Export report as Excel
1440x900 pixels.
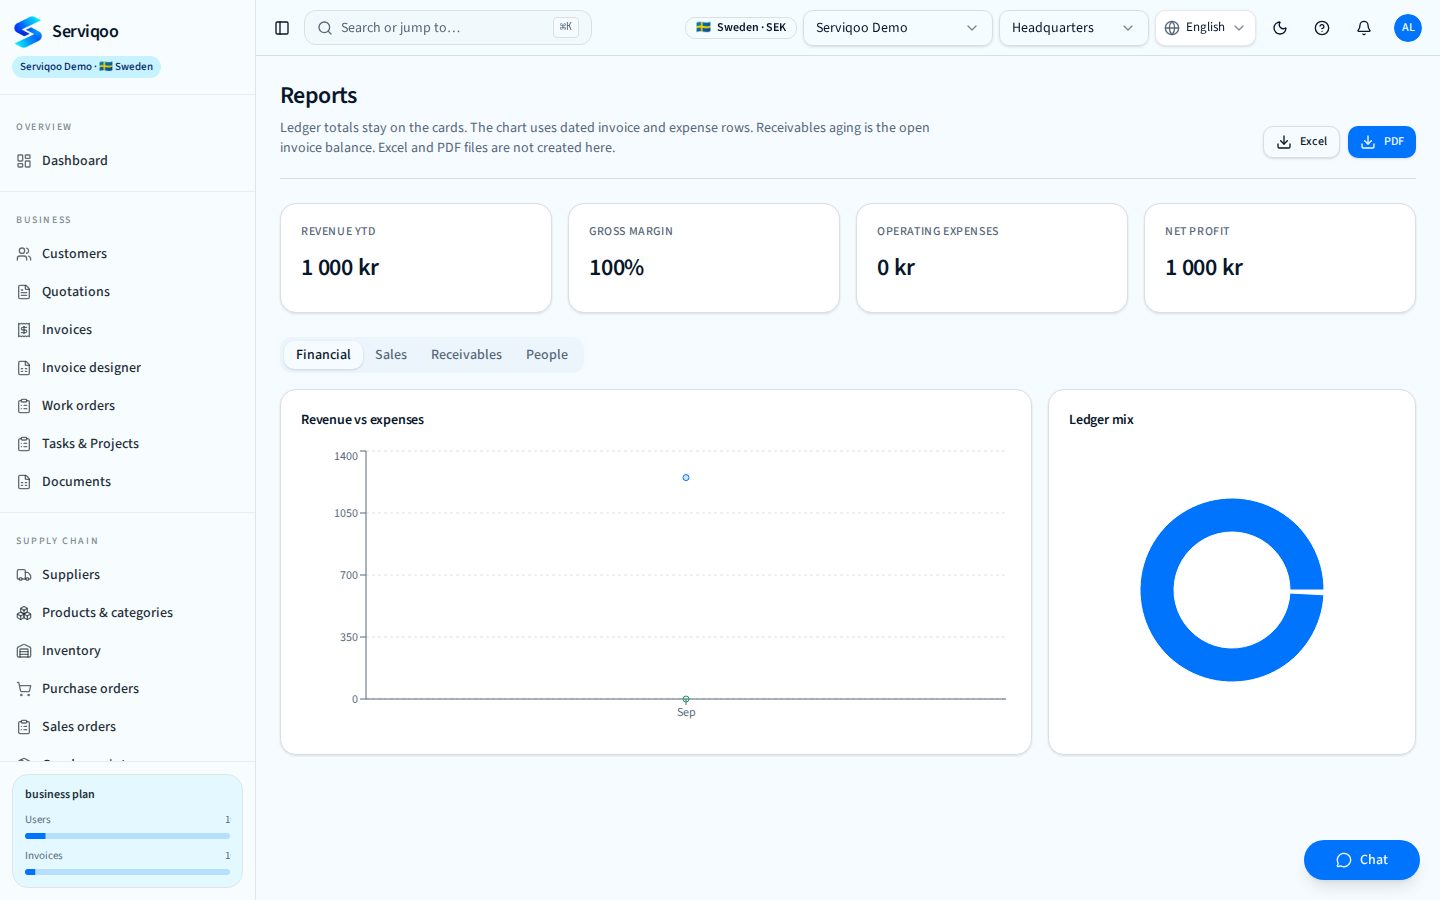click(x=1301, y=142)
